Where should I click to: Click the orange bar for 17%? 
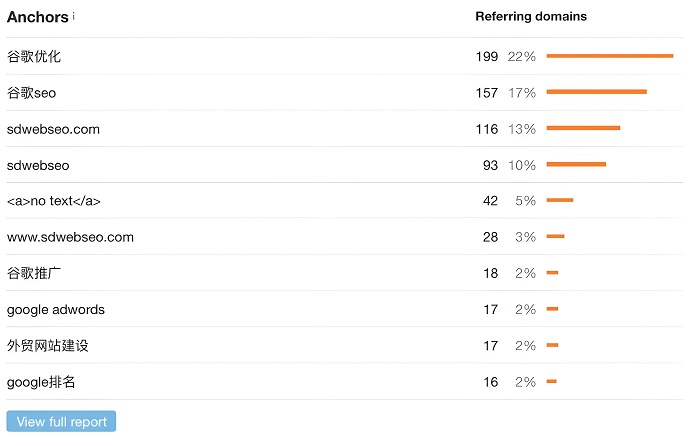click(597, 92)
